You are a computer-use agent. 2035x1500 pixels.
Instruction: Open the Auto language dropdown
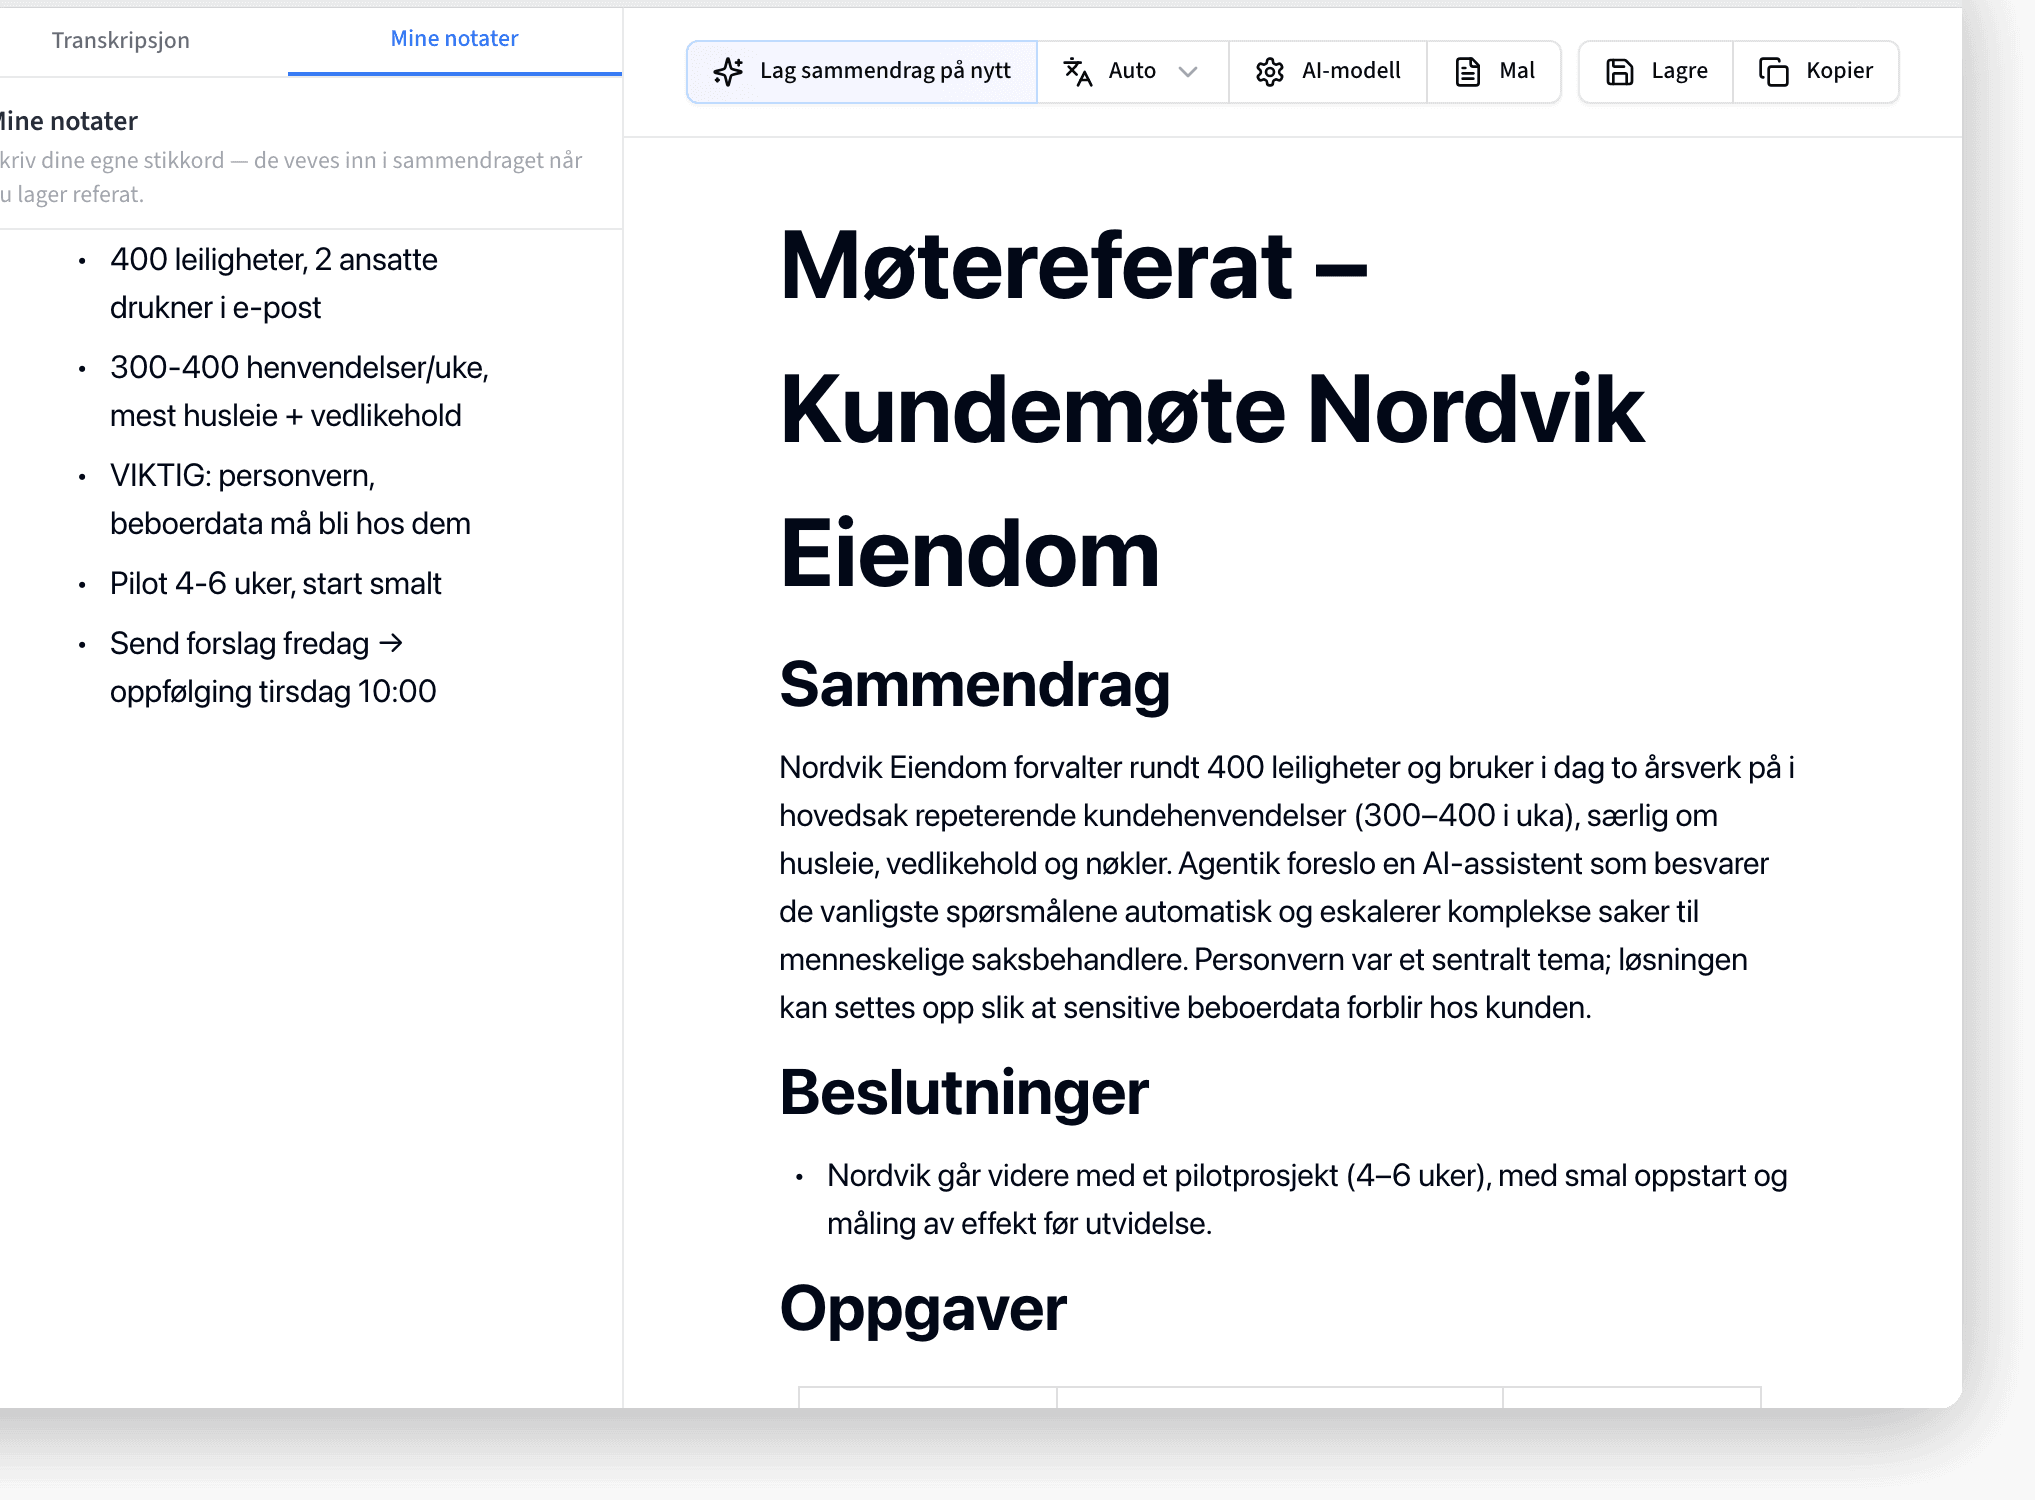[x=1132, y=71]
